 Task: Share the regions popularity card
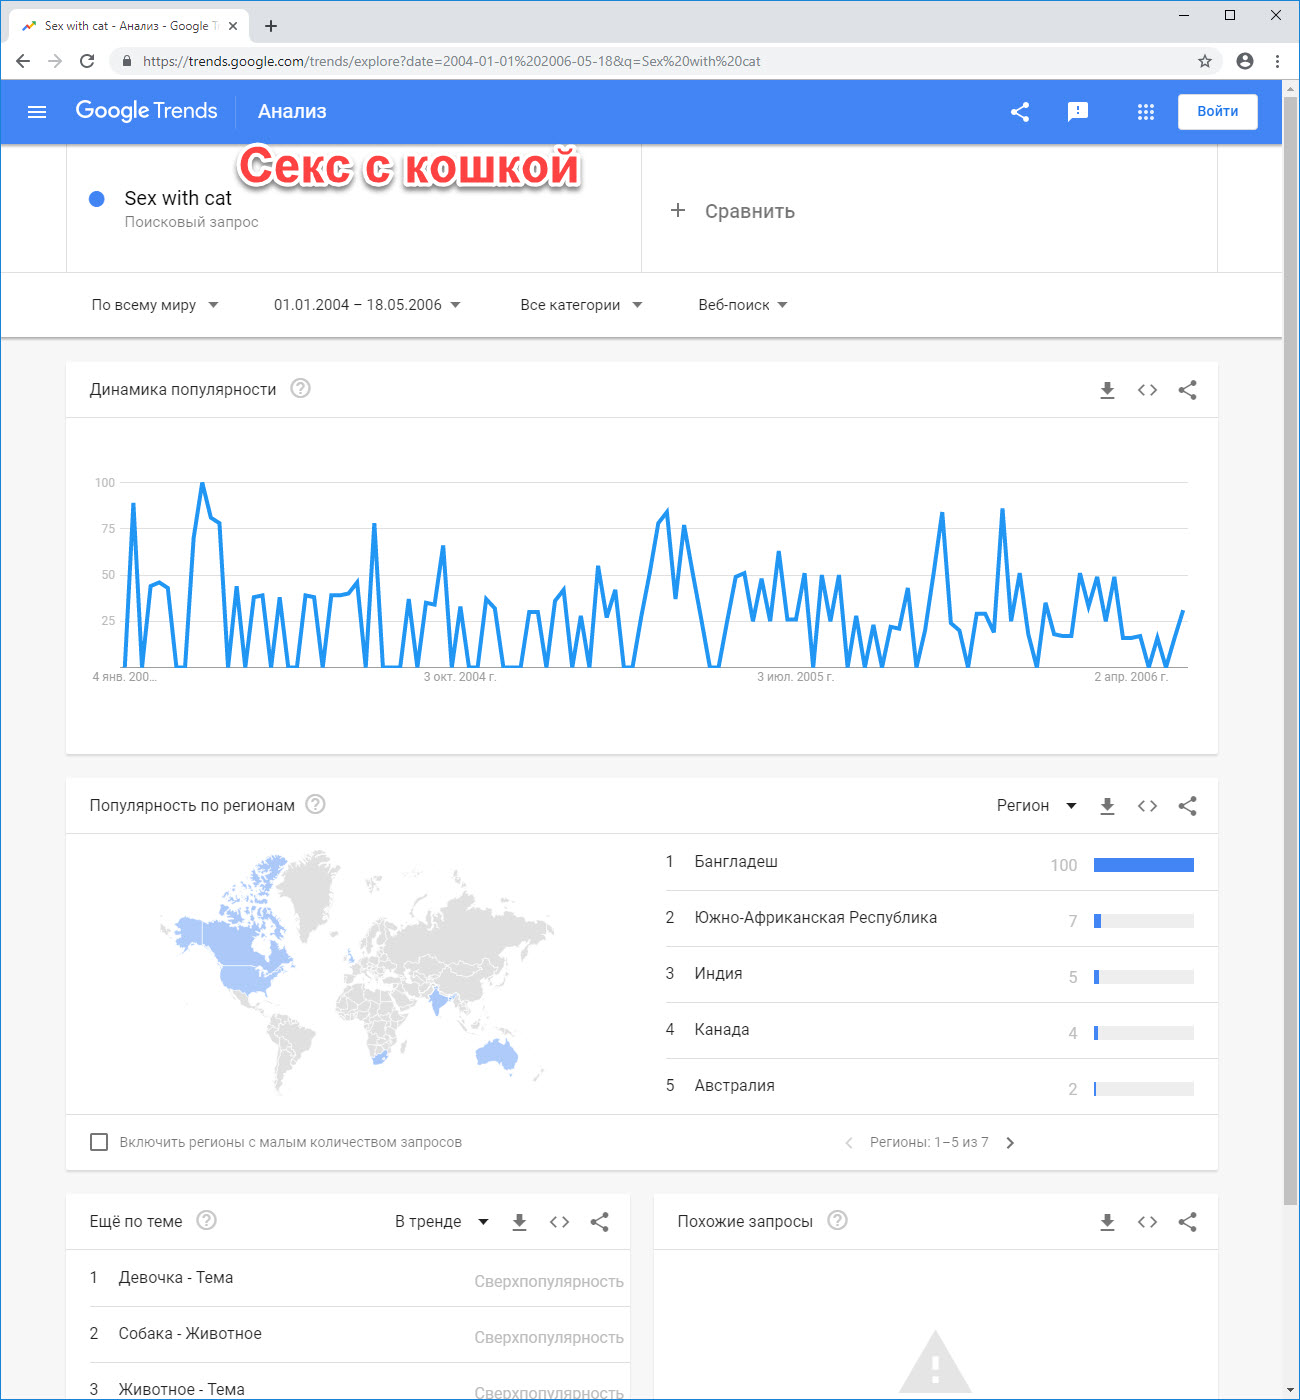click(x=1187, y=806)
